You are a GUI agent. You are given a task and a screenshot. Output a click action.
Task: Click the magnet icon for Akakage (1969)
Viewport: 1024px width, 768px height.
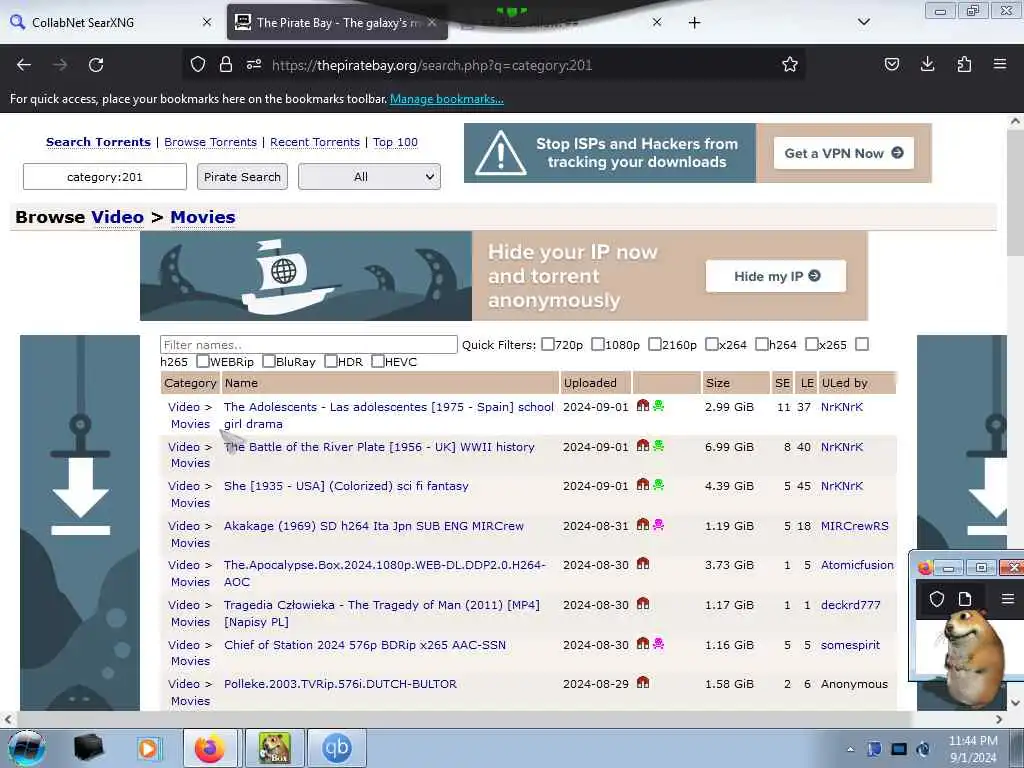(643, 525)
